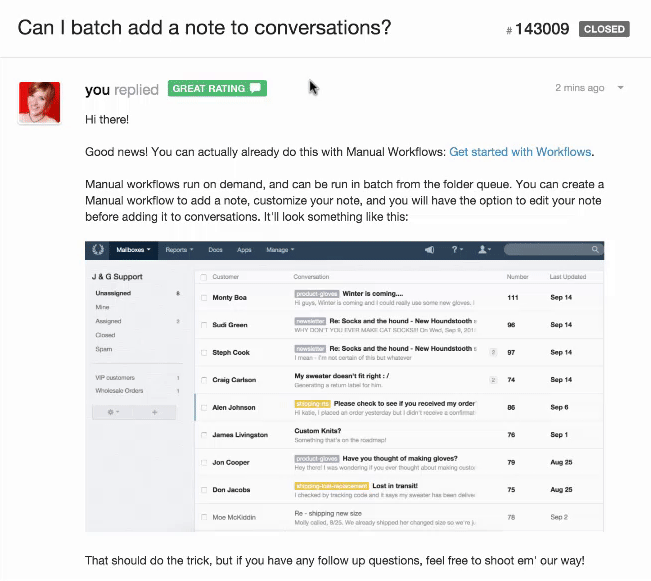Click the speech bubble in Great Rating badge

tap(256, 89)
